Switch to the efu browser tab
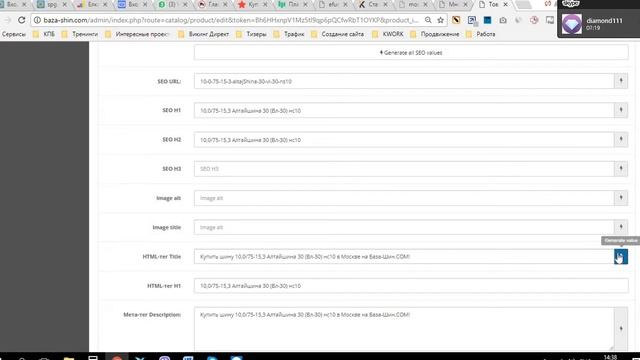Image resolution: width=640 pixels, height=360 pixels. 332,4
